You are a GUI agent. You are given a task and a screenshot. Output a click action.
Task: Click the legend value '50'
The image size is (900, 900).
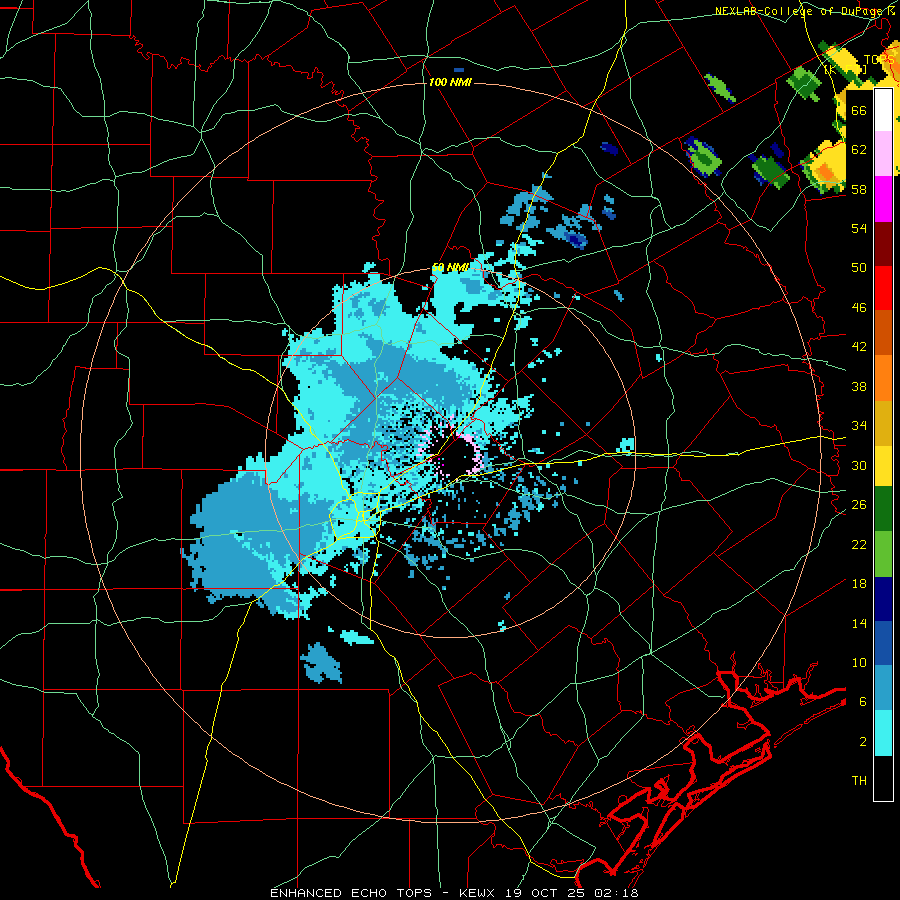(859, 268)
